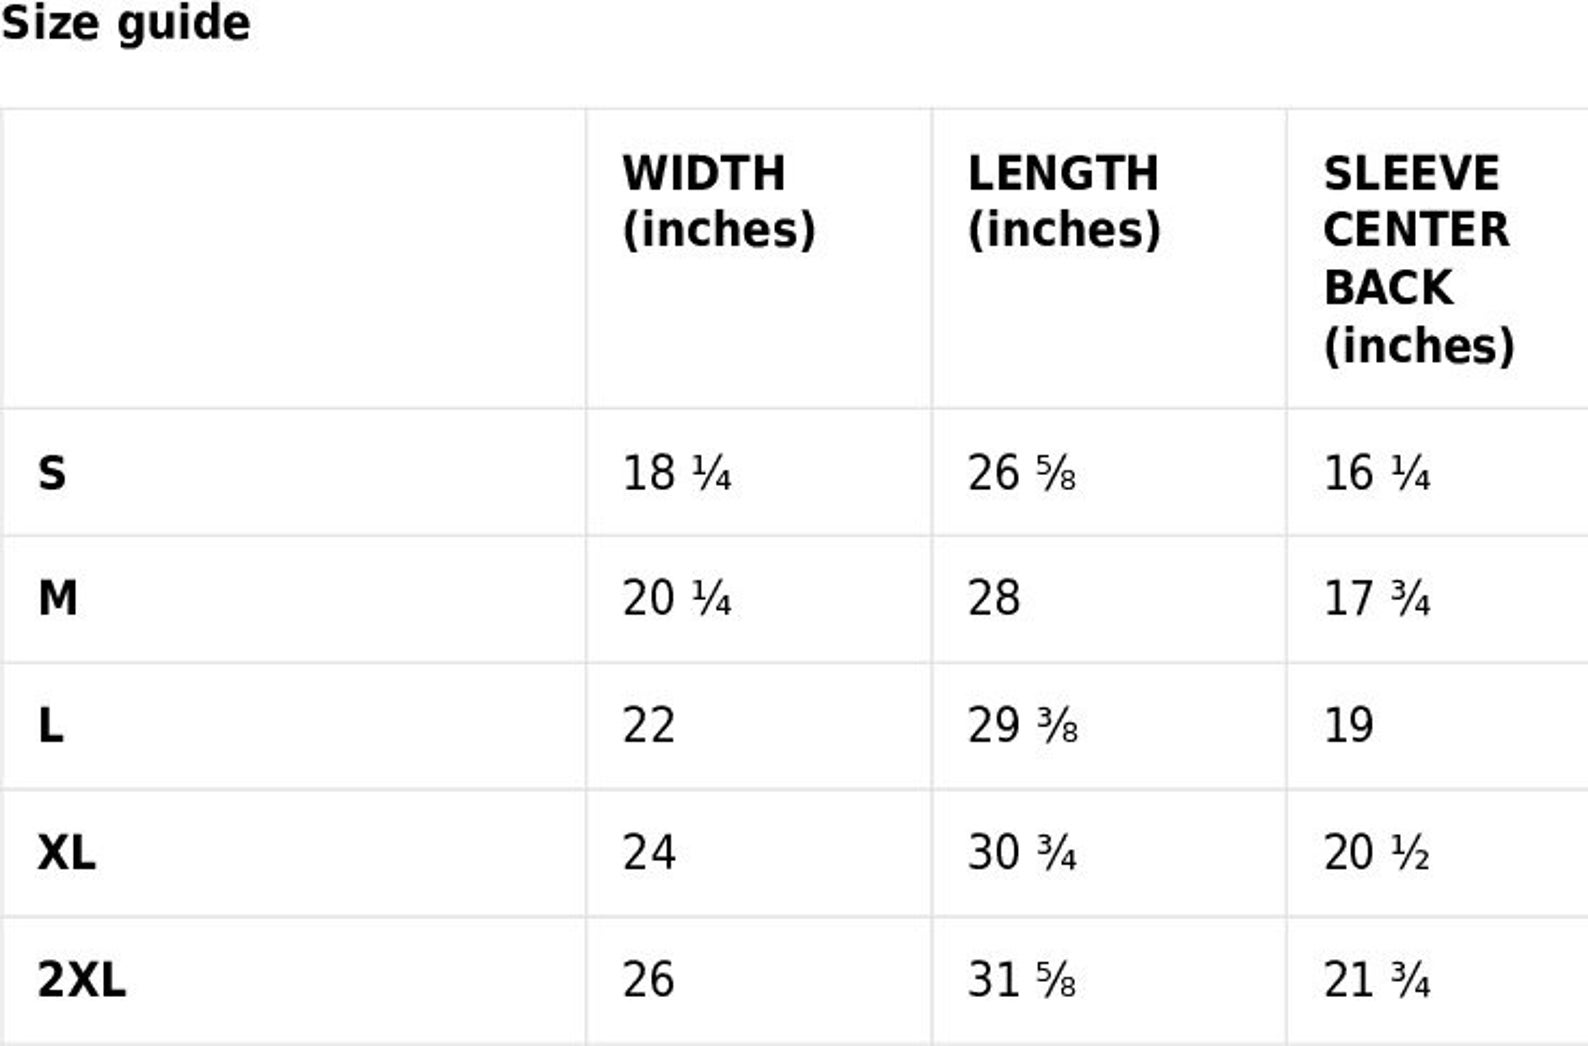Click the L size row label
The image size is (1588, 1046).
coord(50,725)
